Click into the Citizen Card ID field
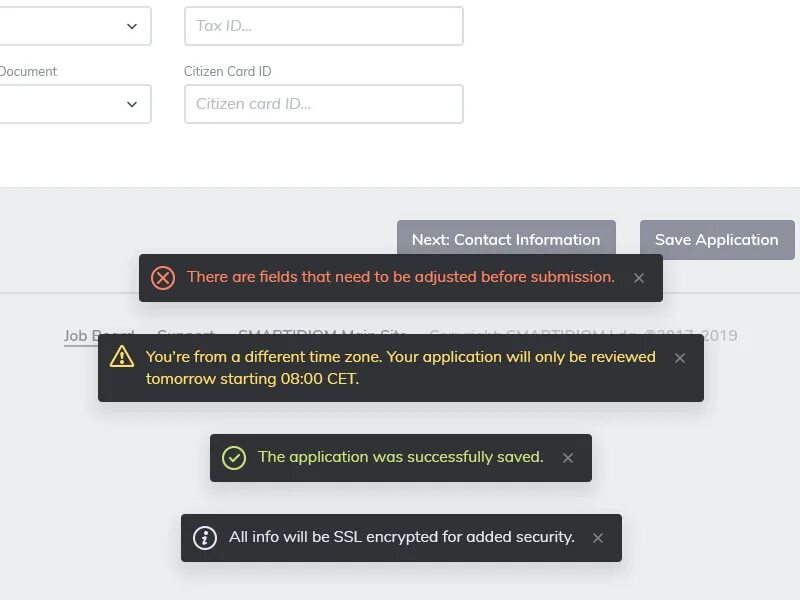Screen dimensions: 800x600 coord(323,104)
